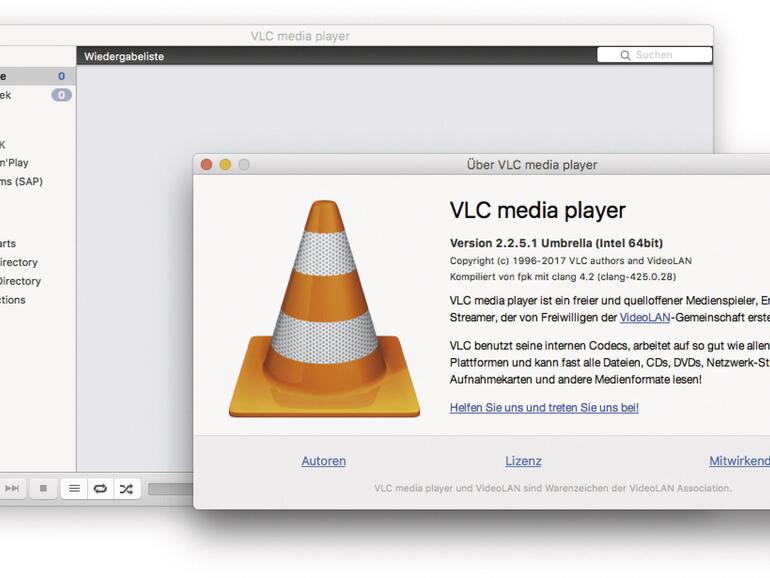770x578 pixels.
Task: Click the Über VLC media player title bar
Action: tap(532, 165)
